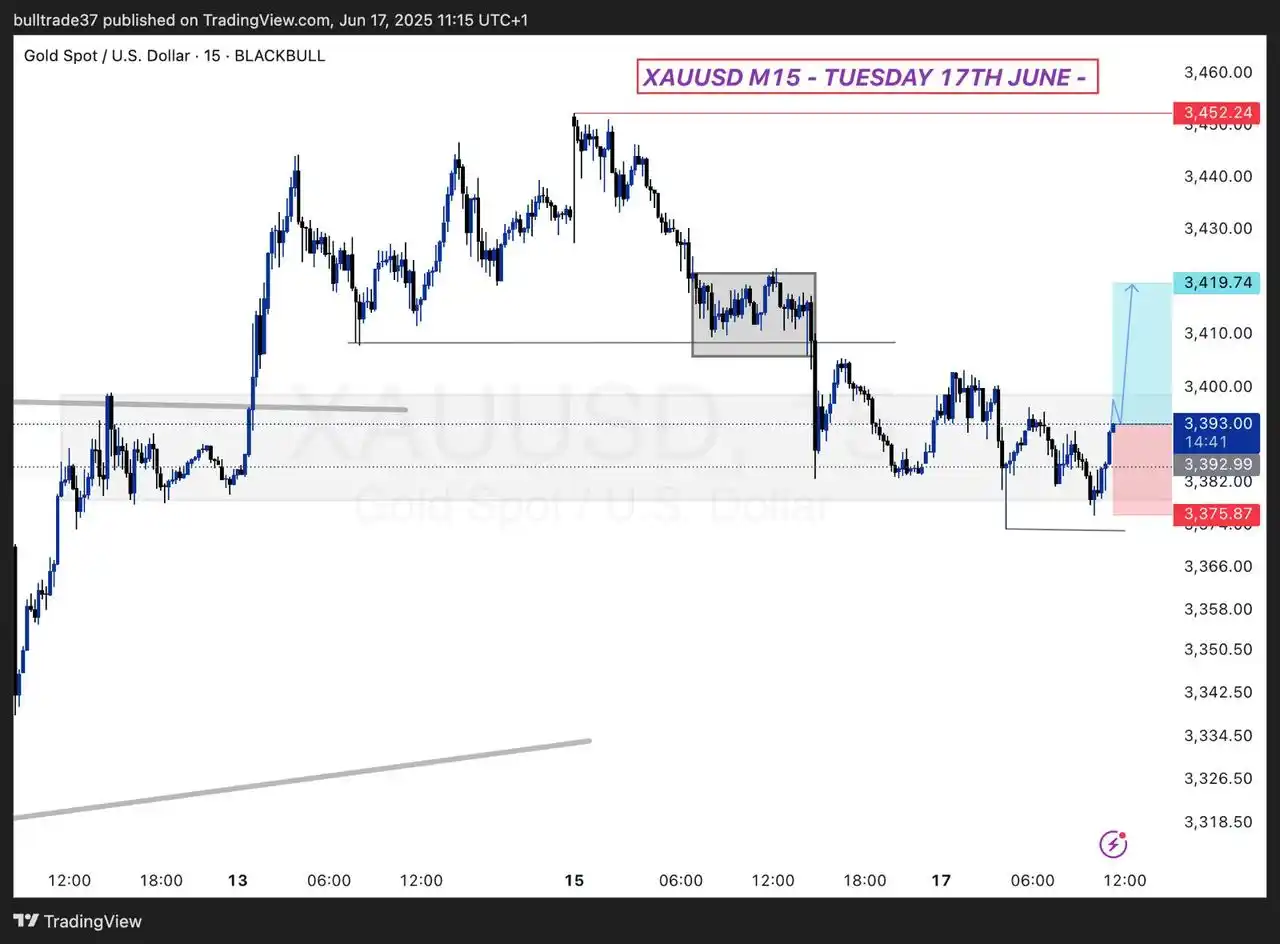Click the 3,400.00 price axis value
The height and width of the screenshot is (944, 1280).
coord(1217,386)
